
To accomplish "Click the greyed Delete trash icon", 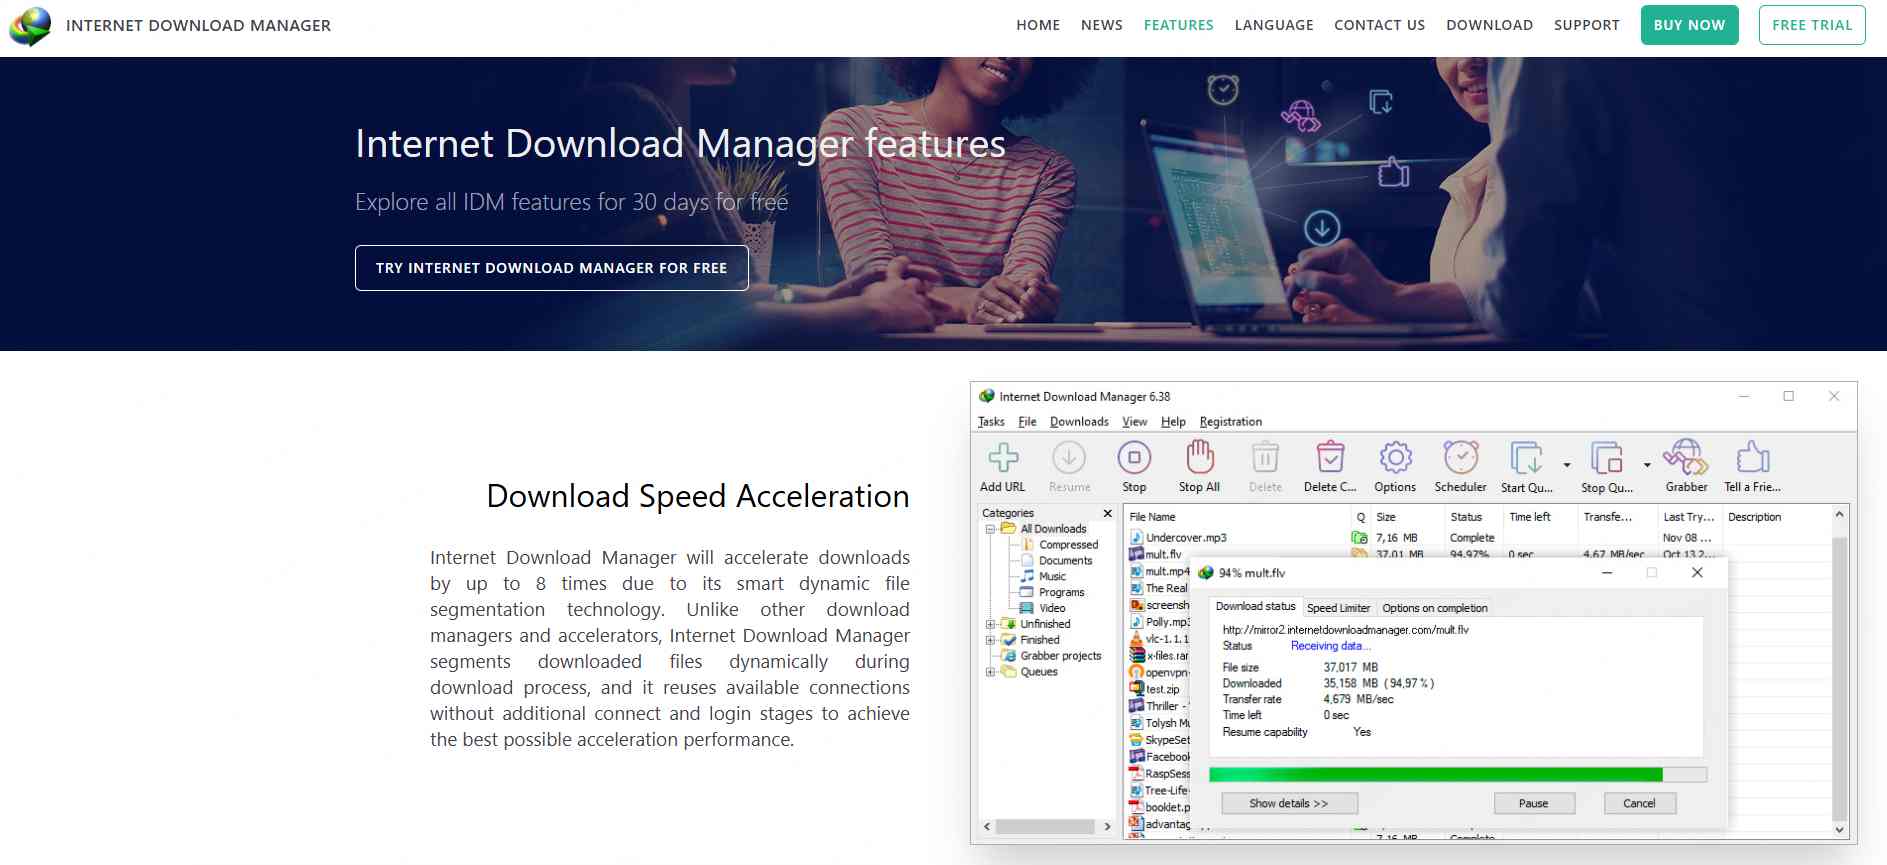I will (x=1265, y=458).
